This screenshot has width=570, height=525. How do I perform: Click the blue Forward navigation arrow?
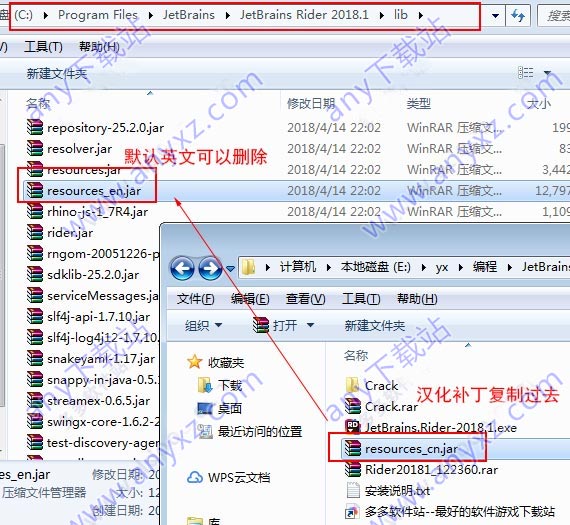pyautogui.click(x=210, y=269)
